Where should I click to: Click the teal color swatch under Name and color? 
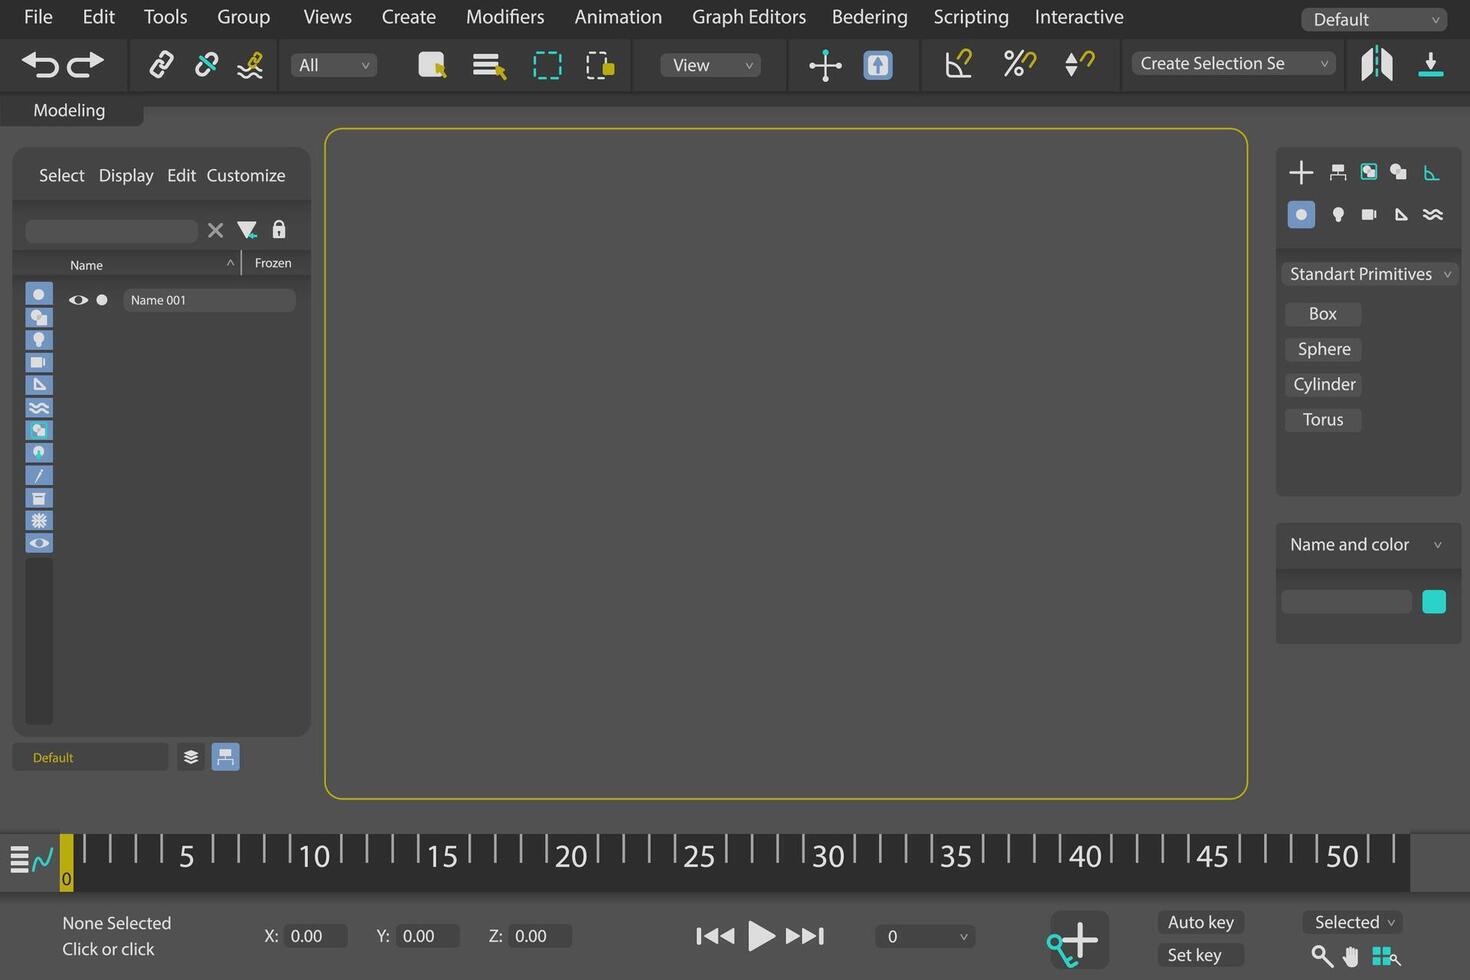coord(1434,601)
